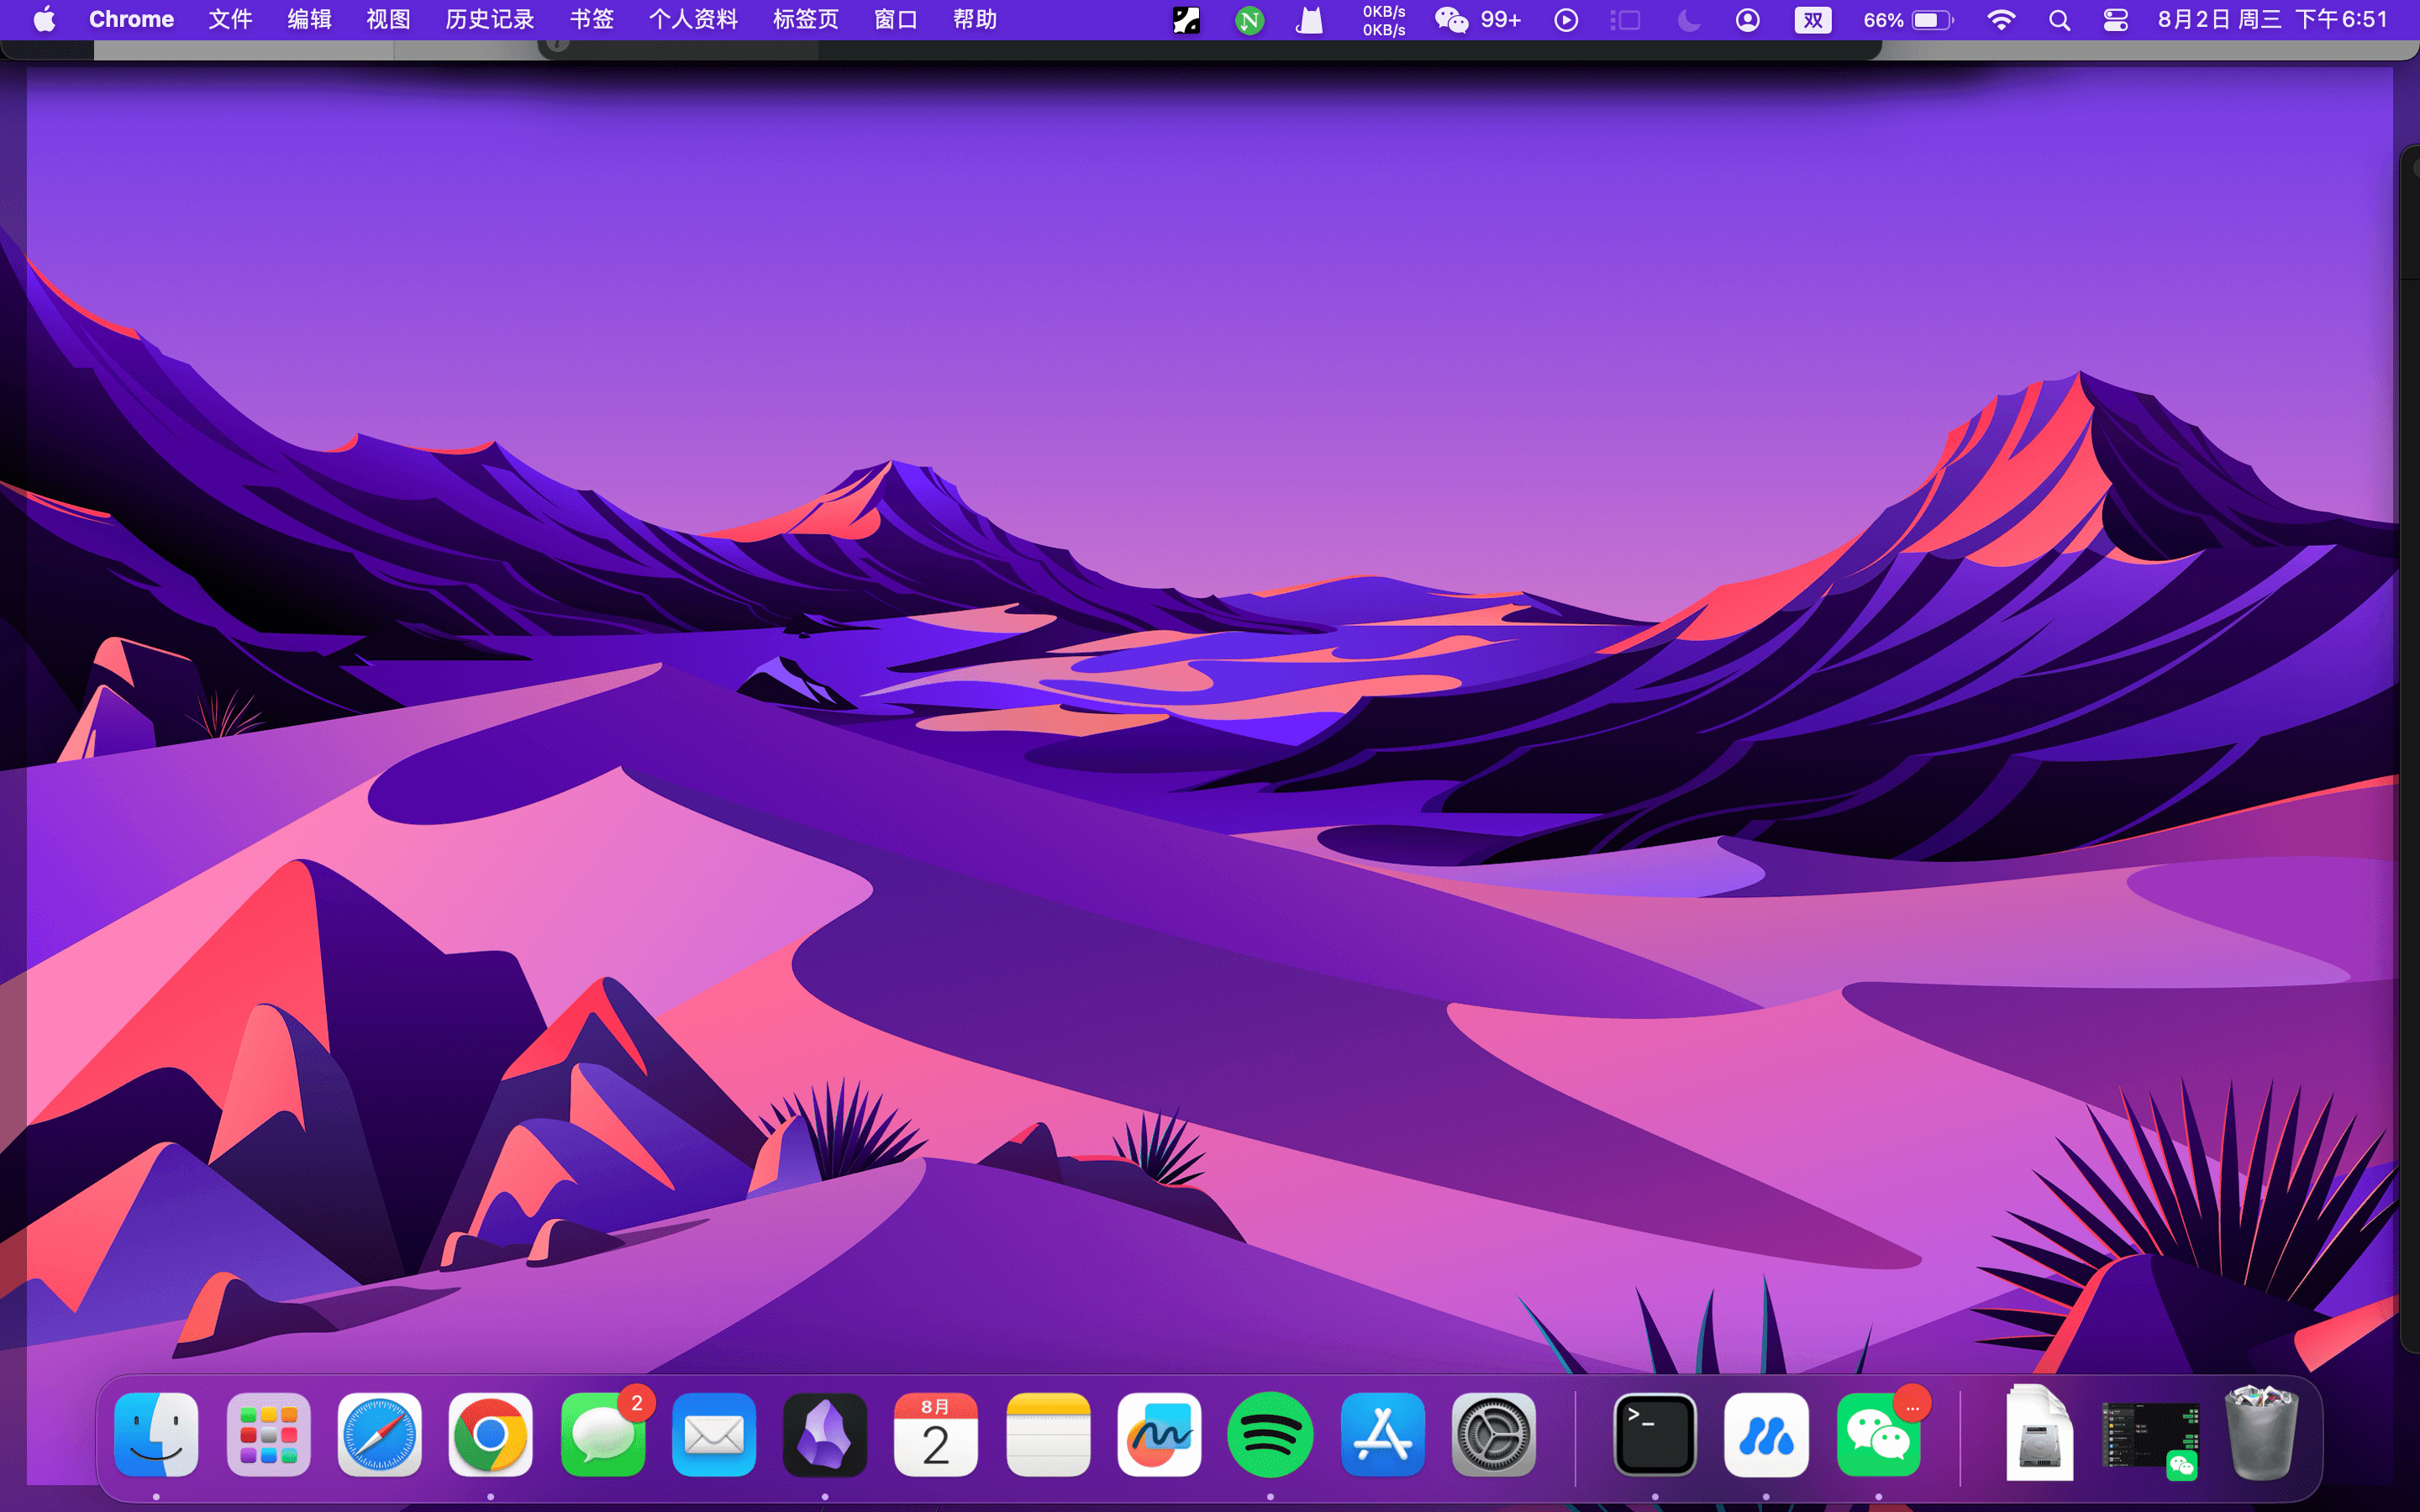Open the 书签 menu
Image resolution: width=2420 pixels, height=1512 pixels.
591,20
